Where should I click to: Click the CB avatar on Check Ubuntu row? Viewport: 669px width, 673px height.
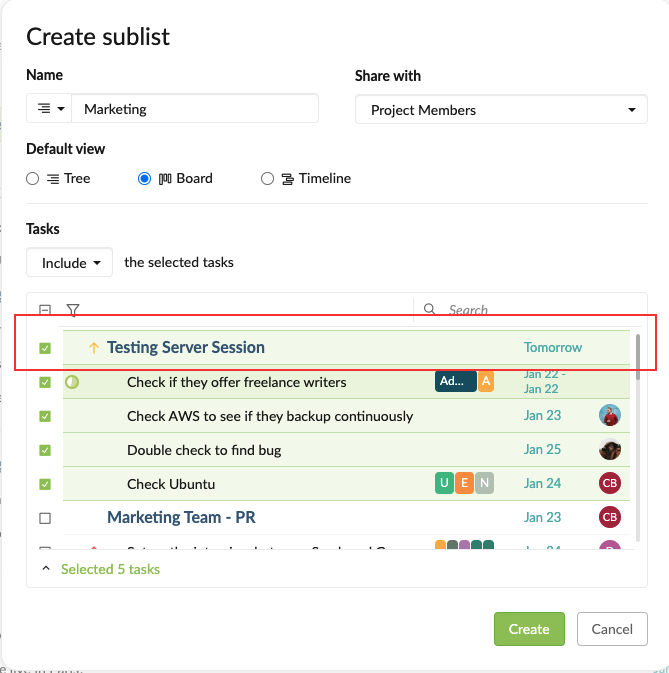pos(610,483)
